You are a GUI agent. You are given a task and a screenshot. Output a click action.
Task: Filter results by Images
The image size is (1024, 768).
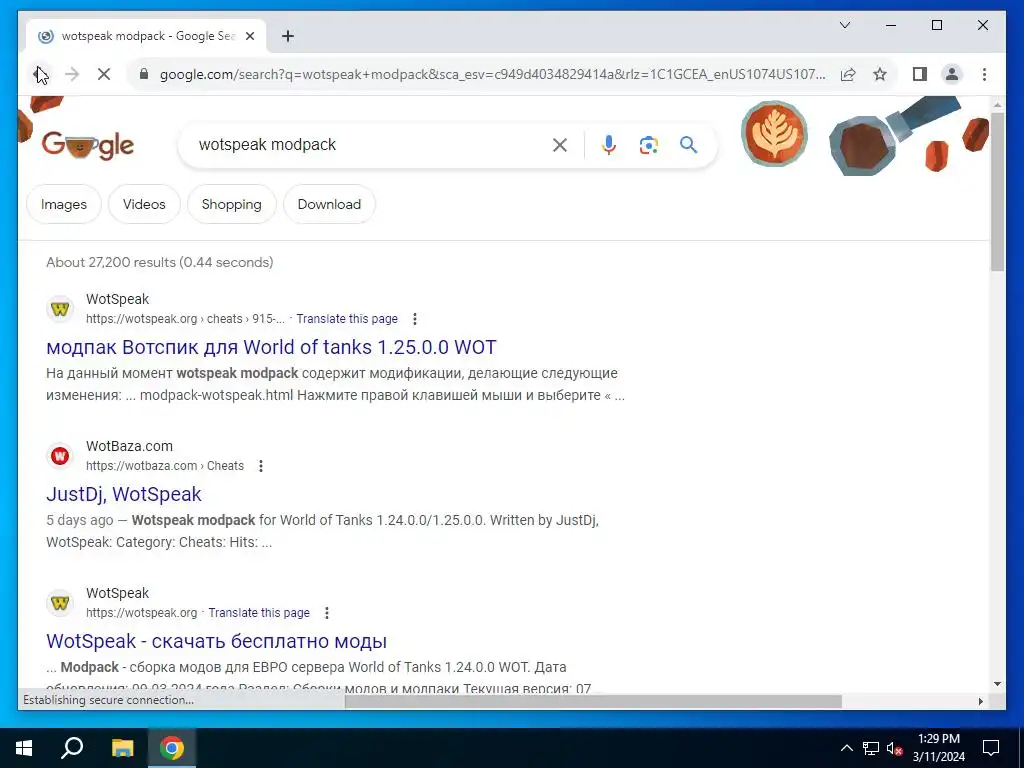(64, 204)
